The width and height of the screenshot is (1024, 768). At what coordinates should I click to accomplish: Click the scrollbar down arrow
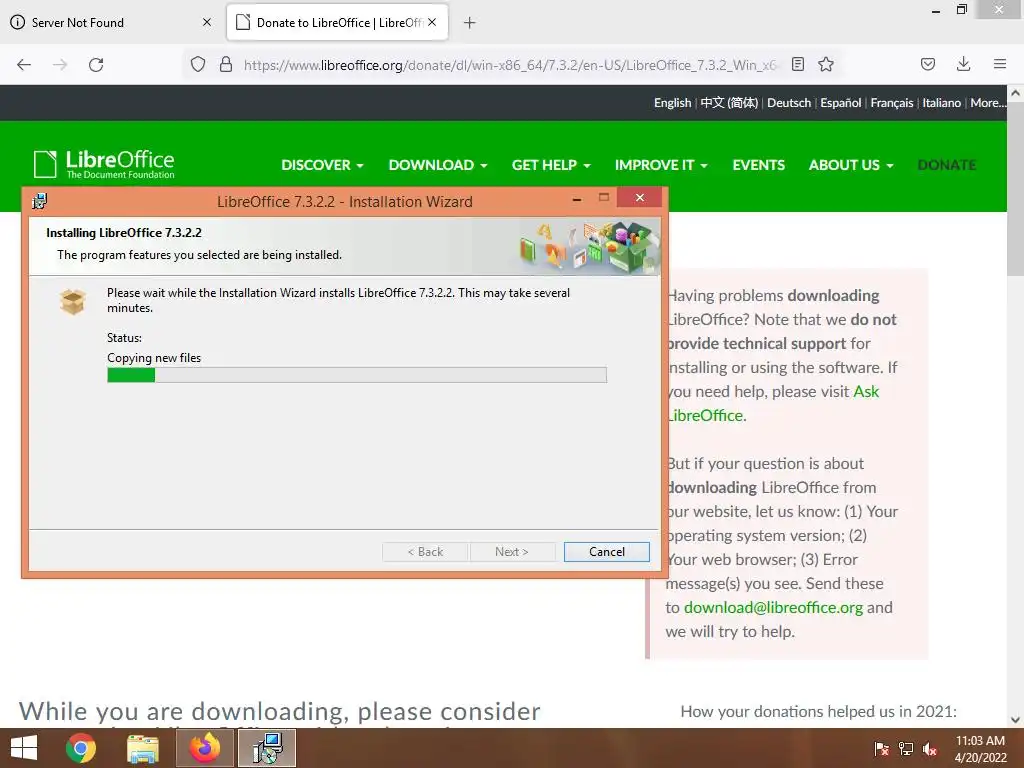(x=1015, y=720)
